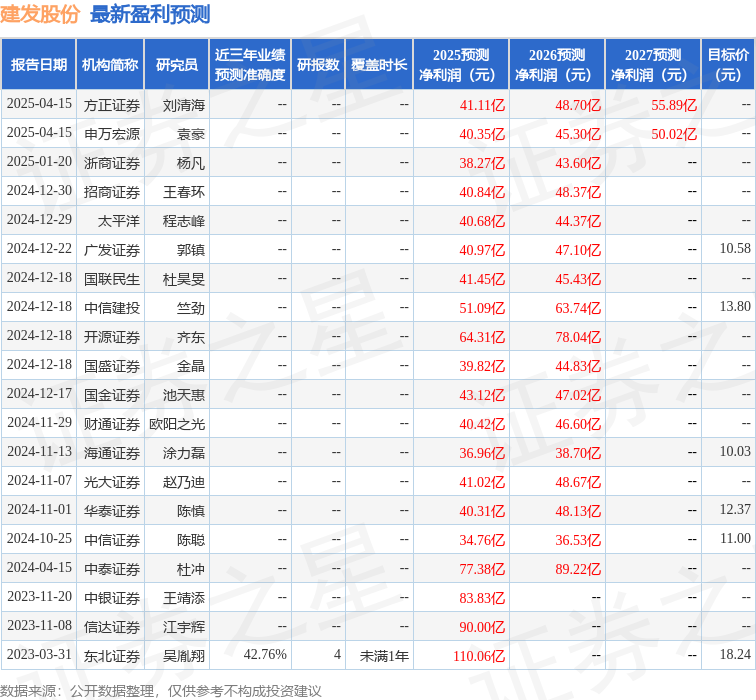Click the 2025预测净利润 column header
756x700 pixels.
pos(460,65)
